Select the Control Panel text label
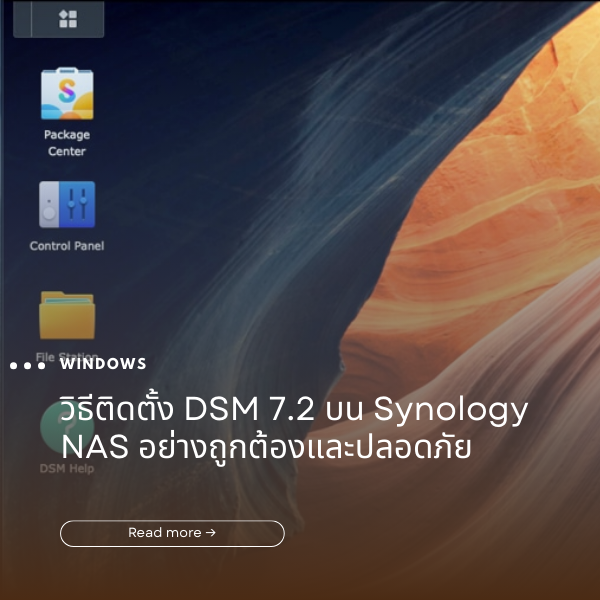 point(67,246)
